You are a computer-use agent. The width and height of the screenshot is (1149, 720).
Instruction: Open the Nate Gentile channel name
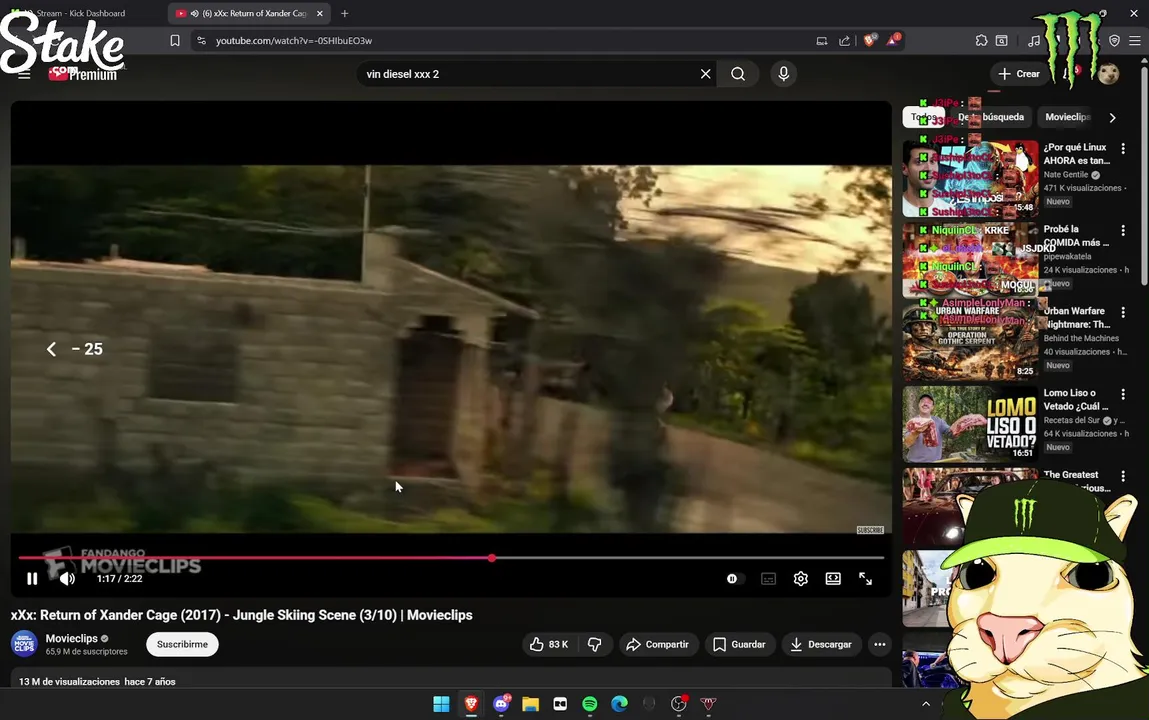(x=1065, y=174)
